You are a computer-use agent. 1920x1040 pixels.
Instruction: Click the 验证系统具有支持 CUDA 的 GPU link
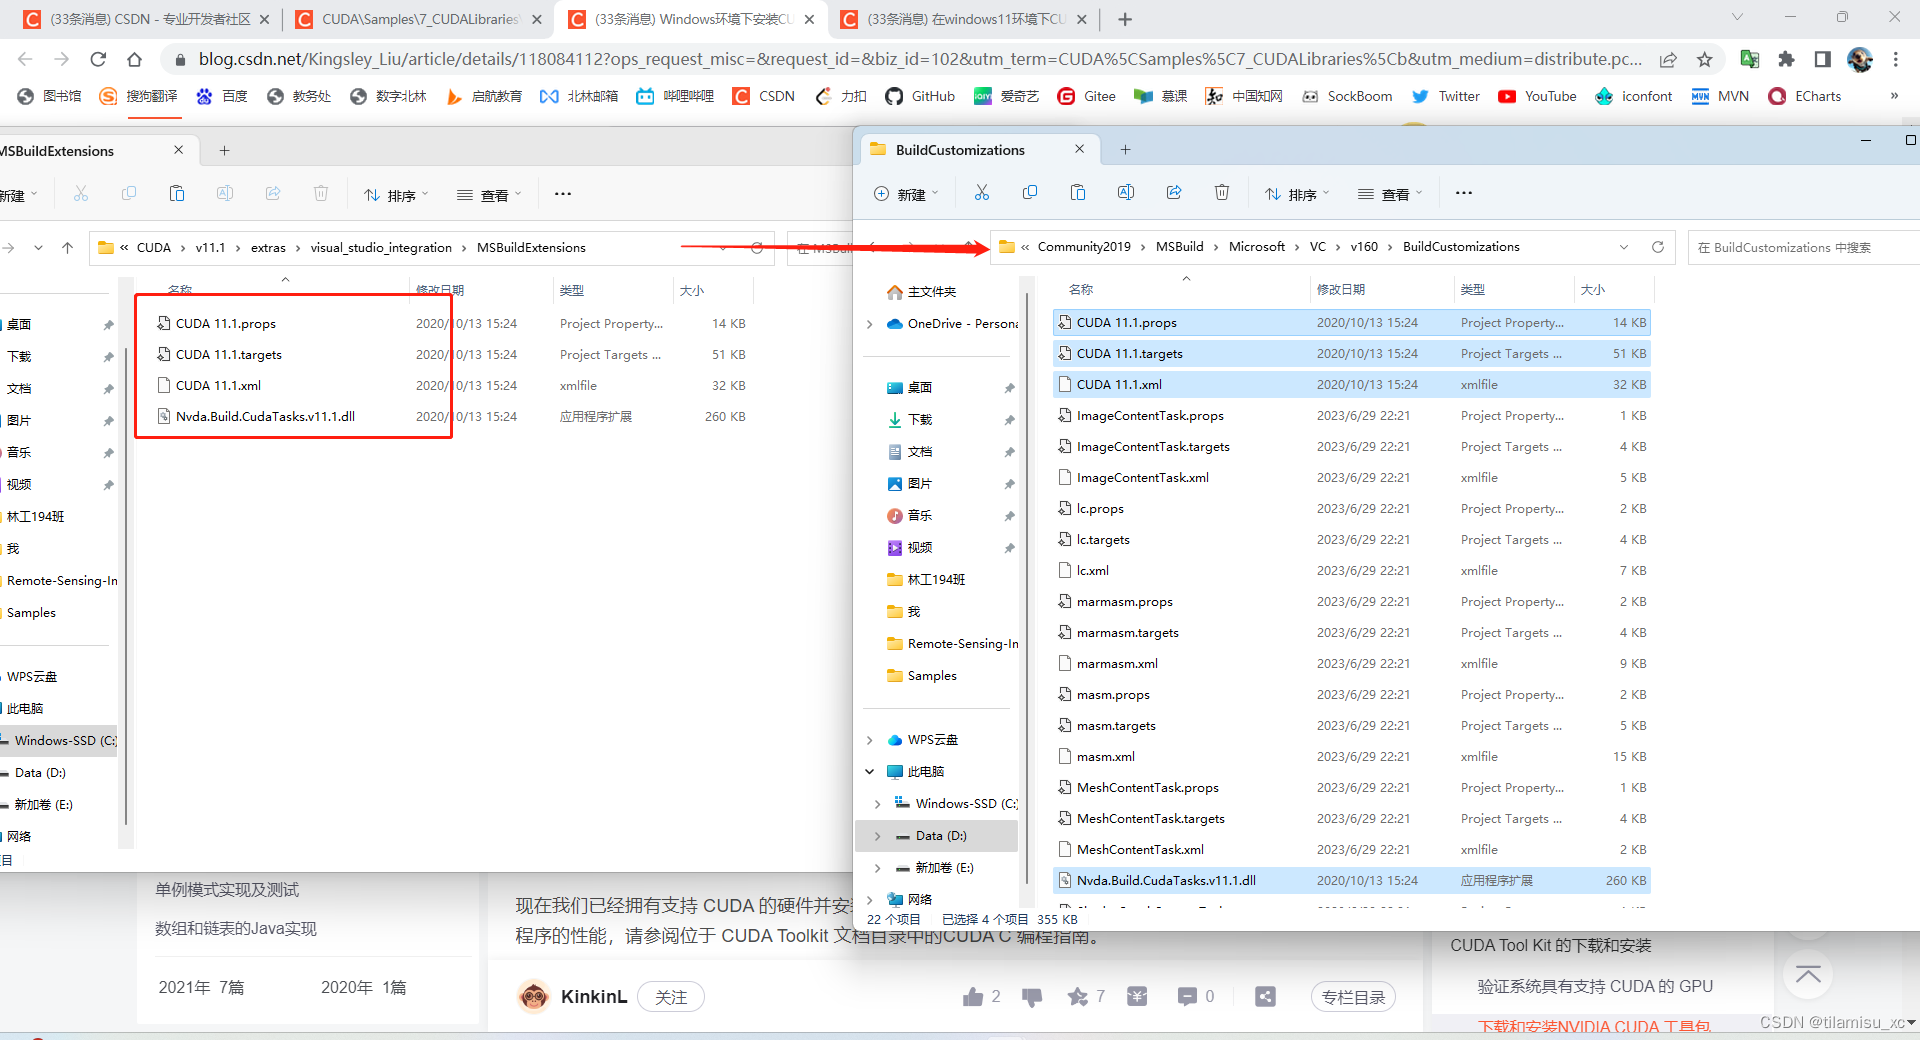[1595, 986]
